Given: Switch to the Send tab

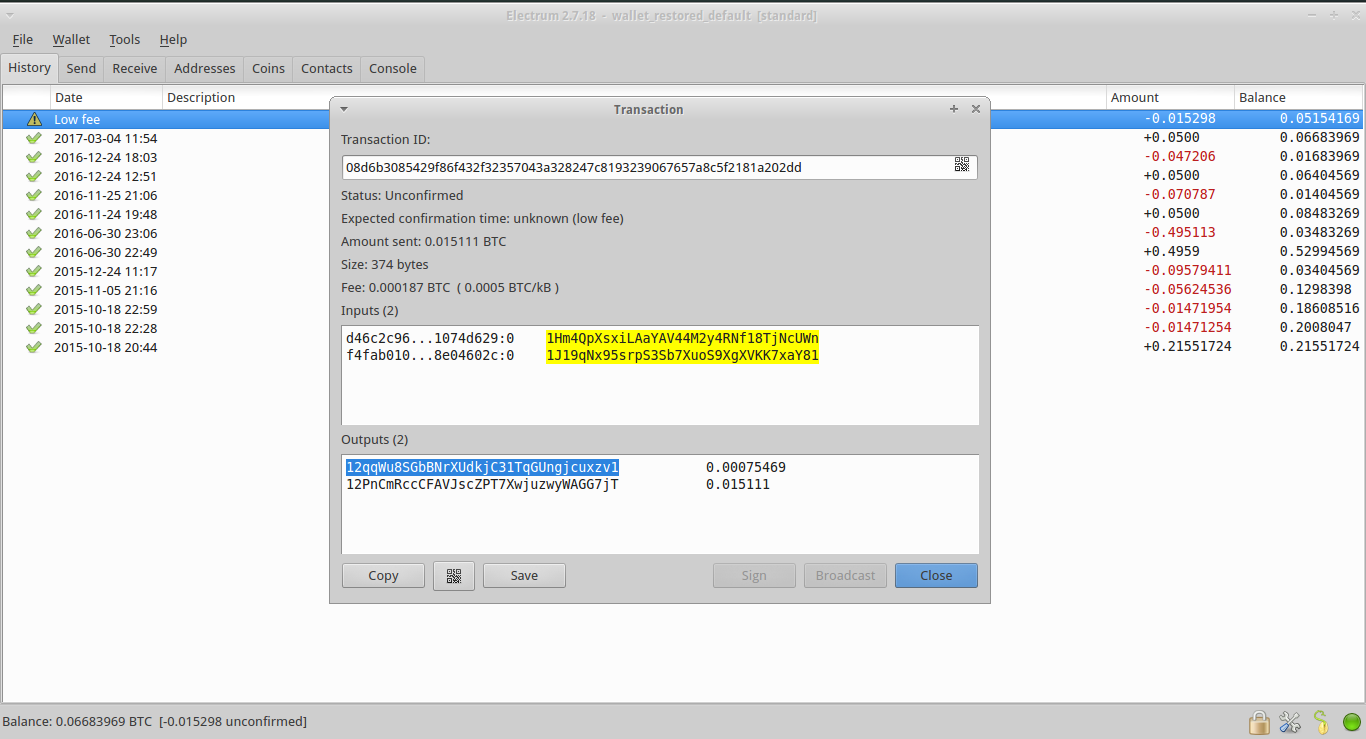Looking at the screenshot, I should click(81, 68).
